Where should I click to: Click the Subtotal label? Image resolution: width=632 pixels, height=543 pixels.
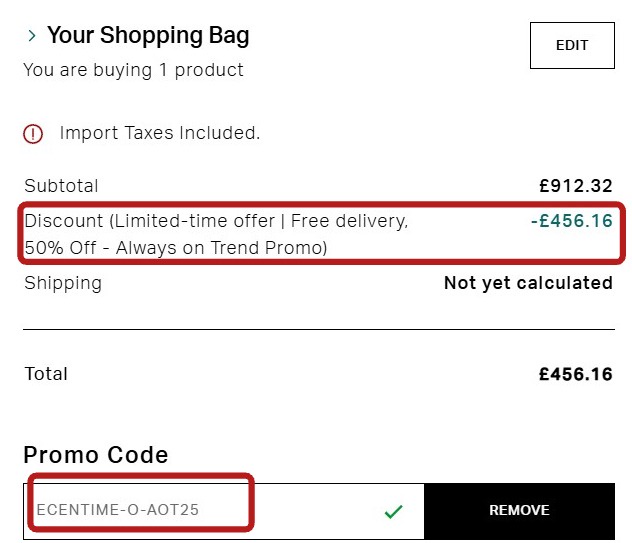(61, 186)
